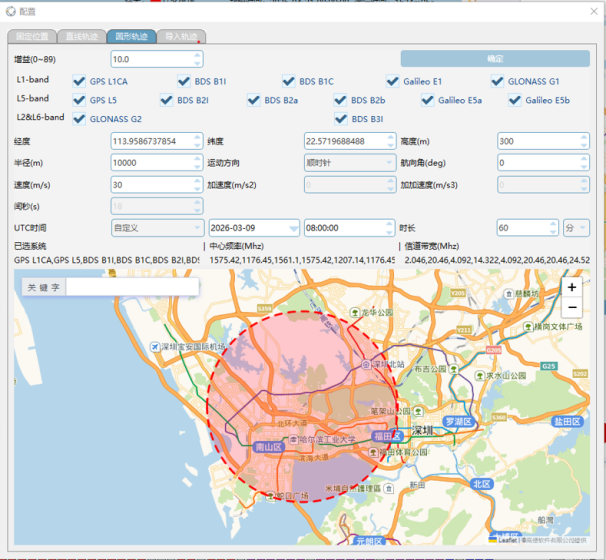Click the red dashed circle trajectory area
606x560 pixels.
[x=303, y=407]
